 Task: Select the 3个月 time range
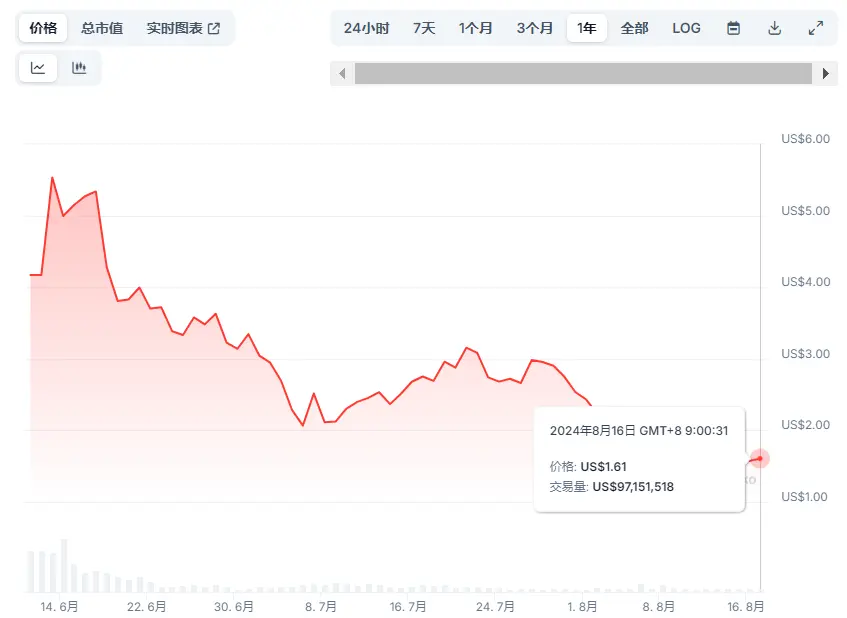534,28
